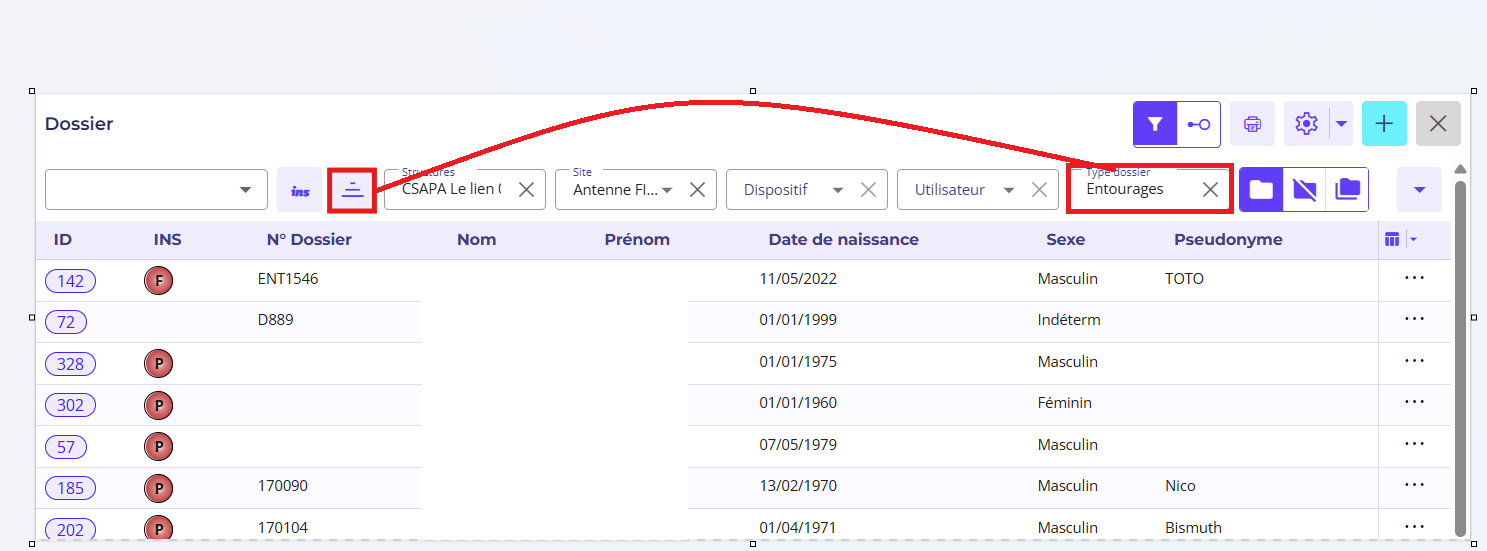Sort by the Date de naissance column header

843,240
